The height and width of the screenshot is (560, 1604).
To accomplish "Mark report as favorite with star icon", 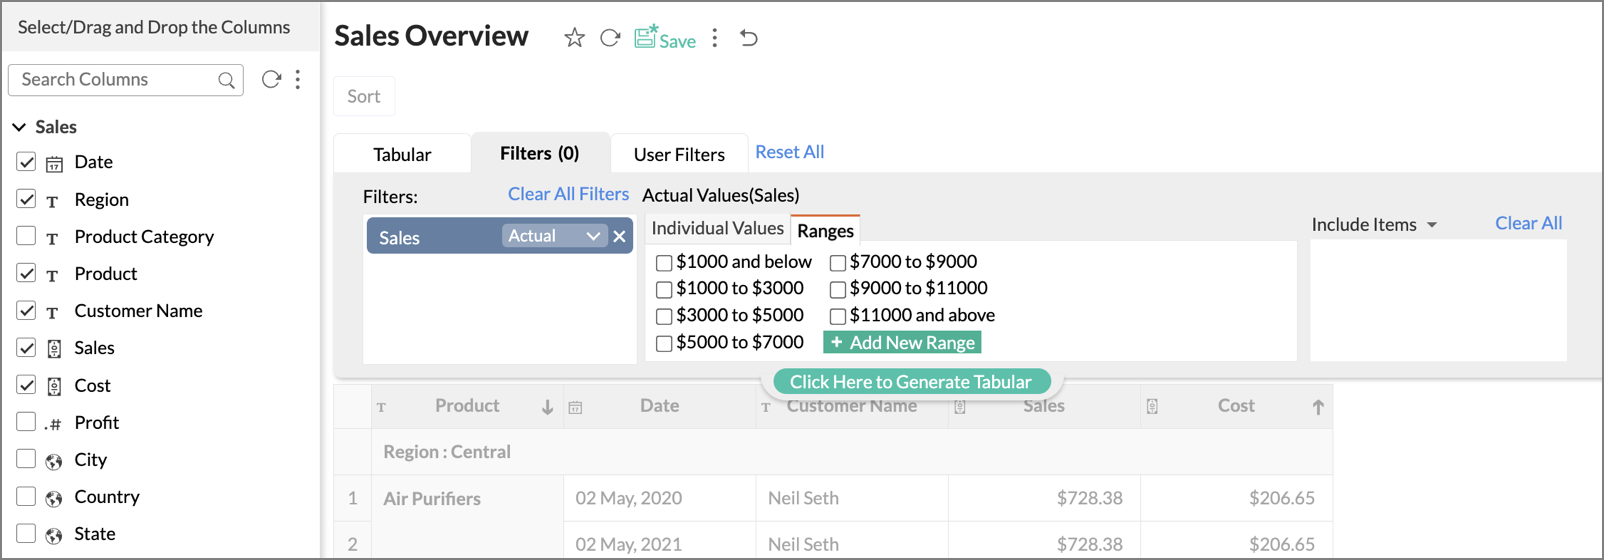I will pyautogui.click(x=574, y=38).
